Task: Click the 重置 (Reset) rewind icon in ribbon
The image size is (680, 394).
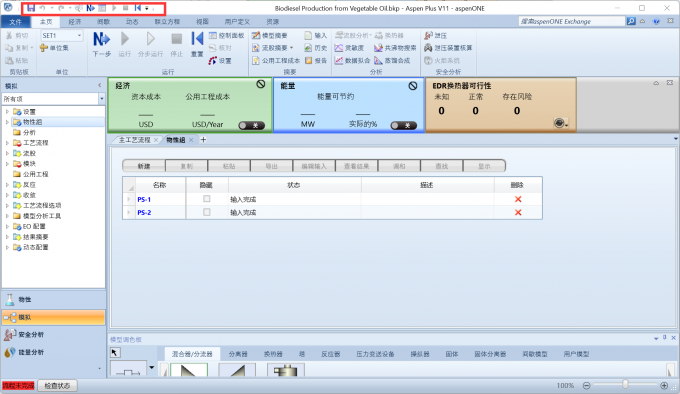Action: click(197, 39)
